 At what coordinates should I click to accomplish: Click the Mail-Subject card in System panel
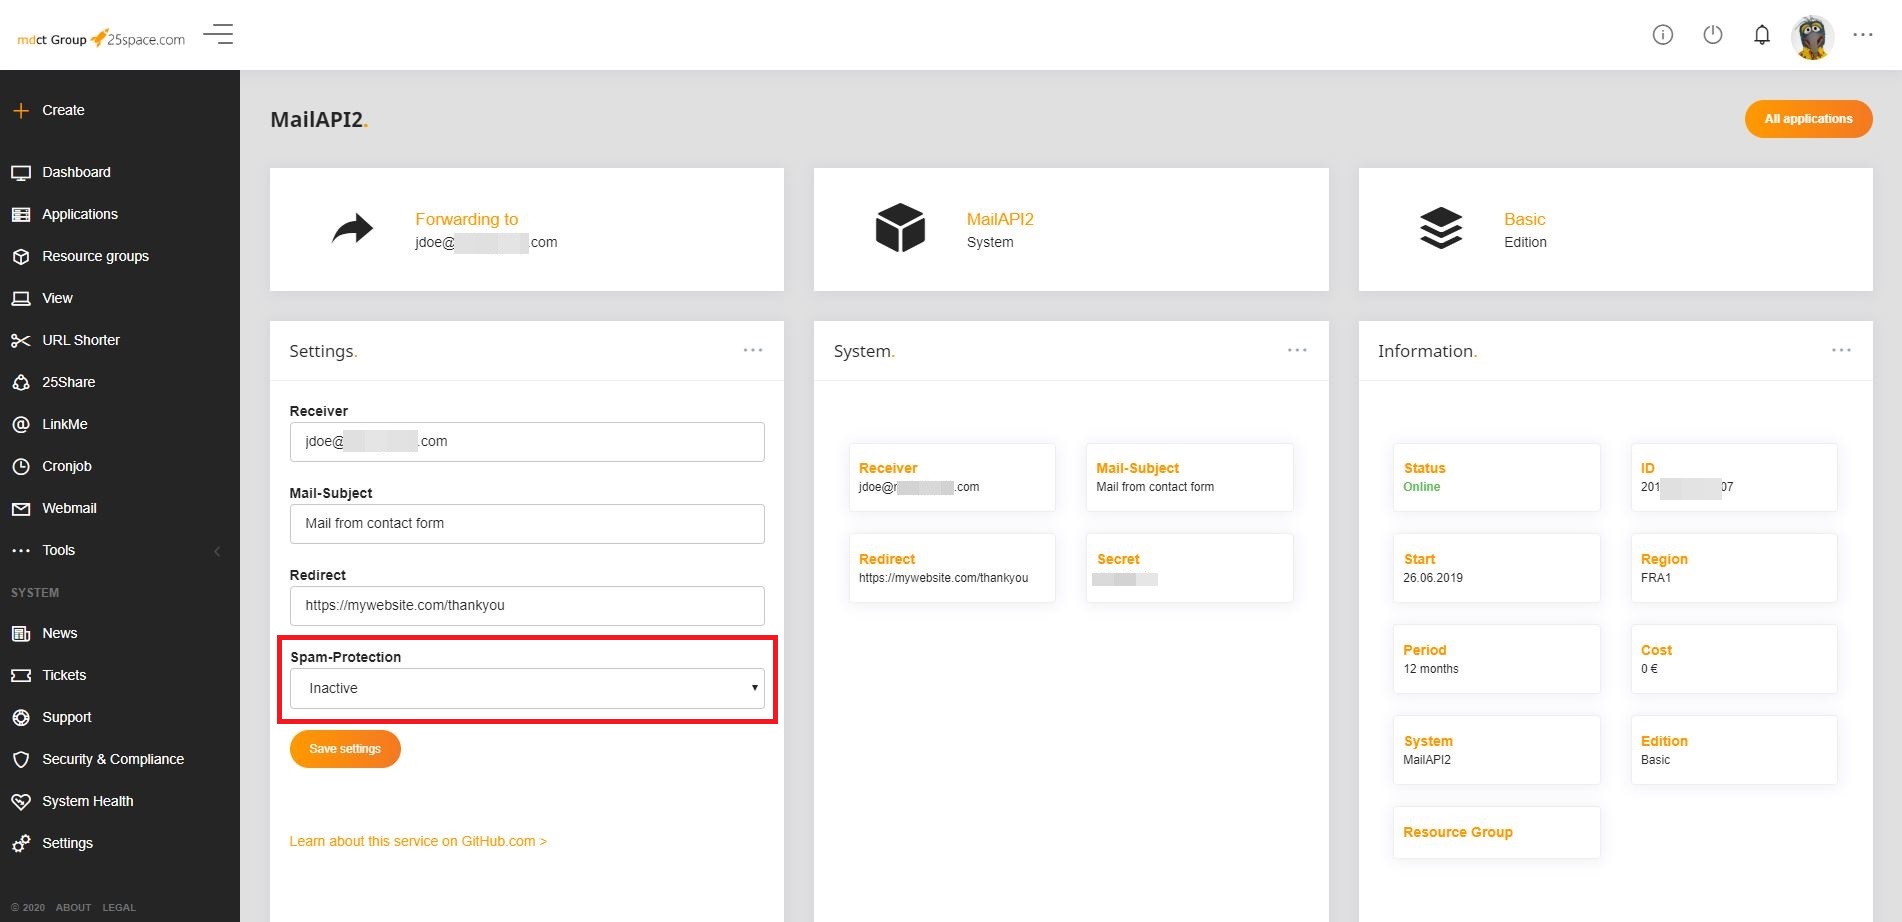coord(1189,477)
